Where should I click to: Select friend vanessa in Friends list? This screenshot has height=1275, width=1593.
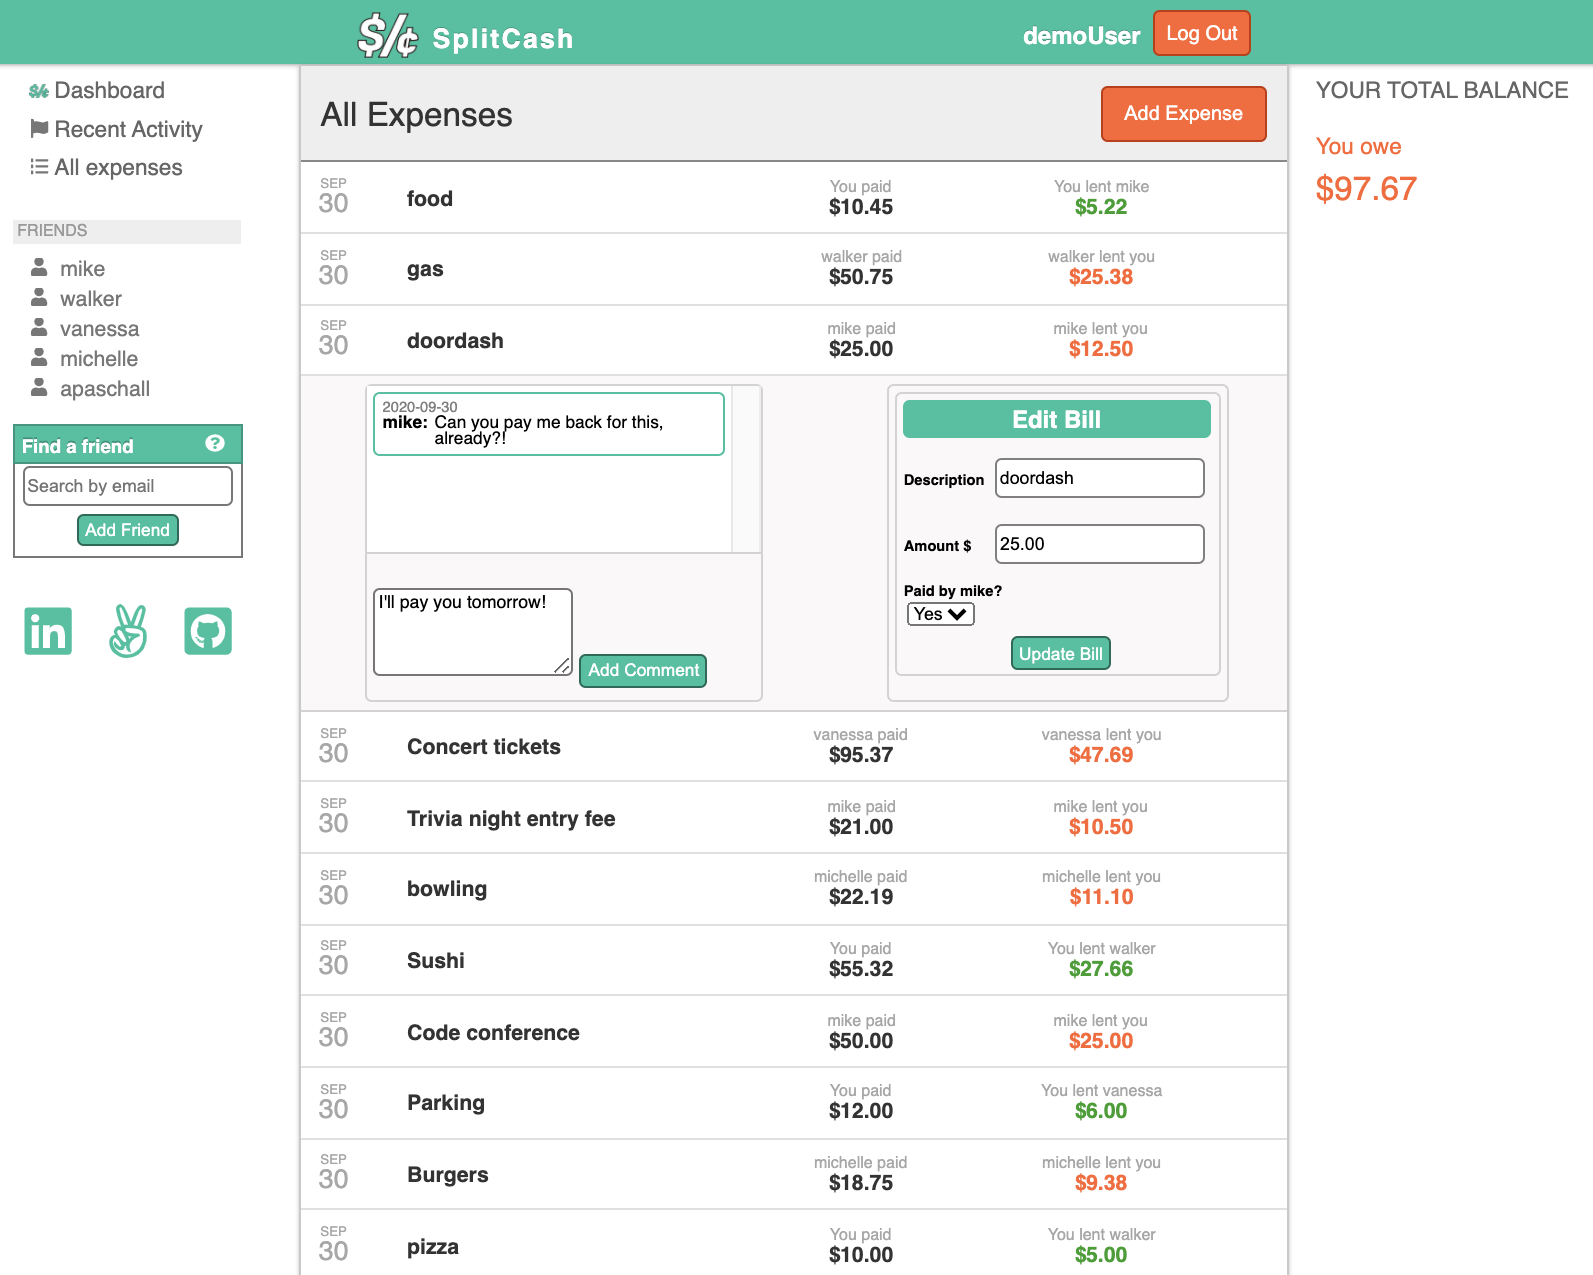coord(99,329)
